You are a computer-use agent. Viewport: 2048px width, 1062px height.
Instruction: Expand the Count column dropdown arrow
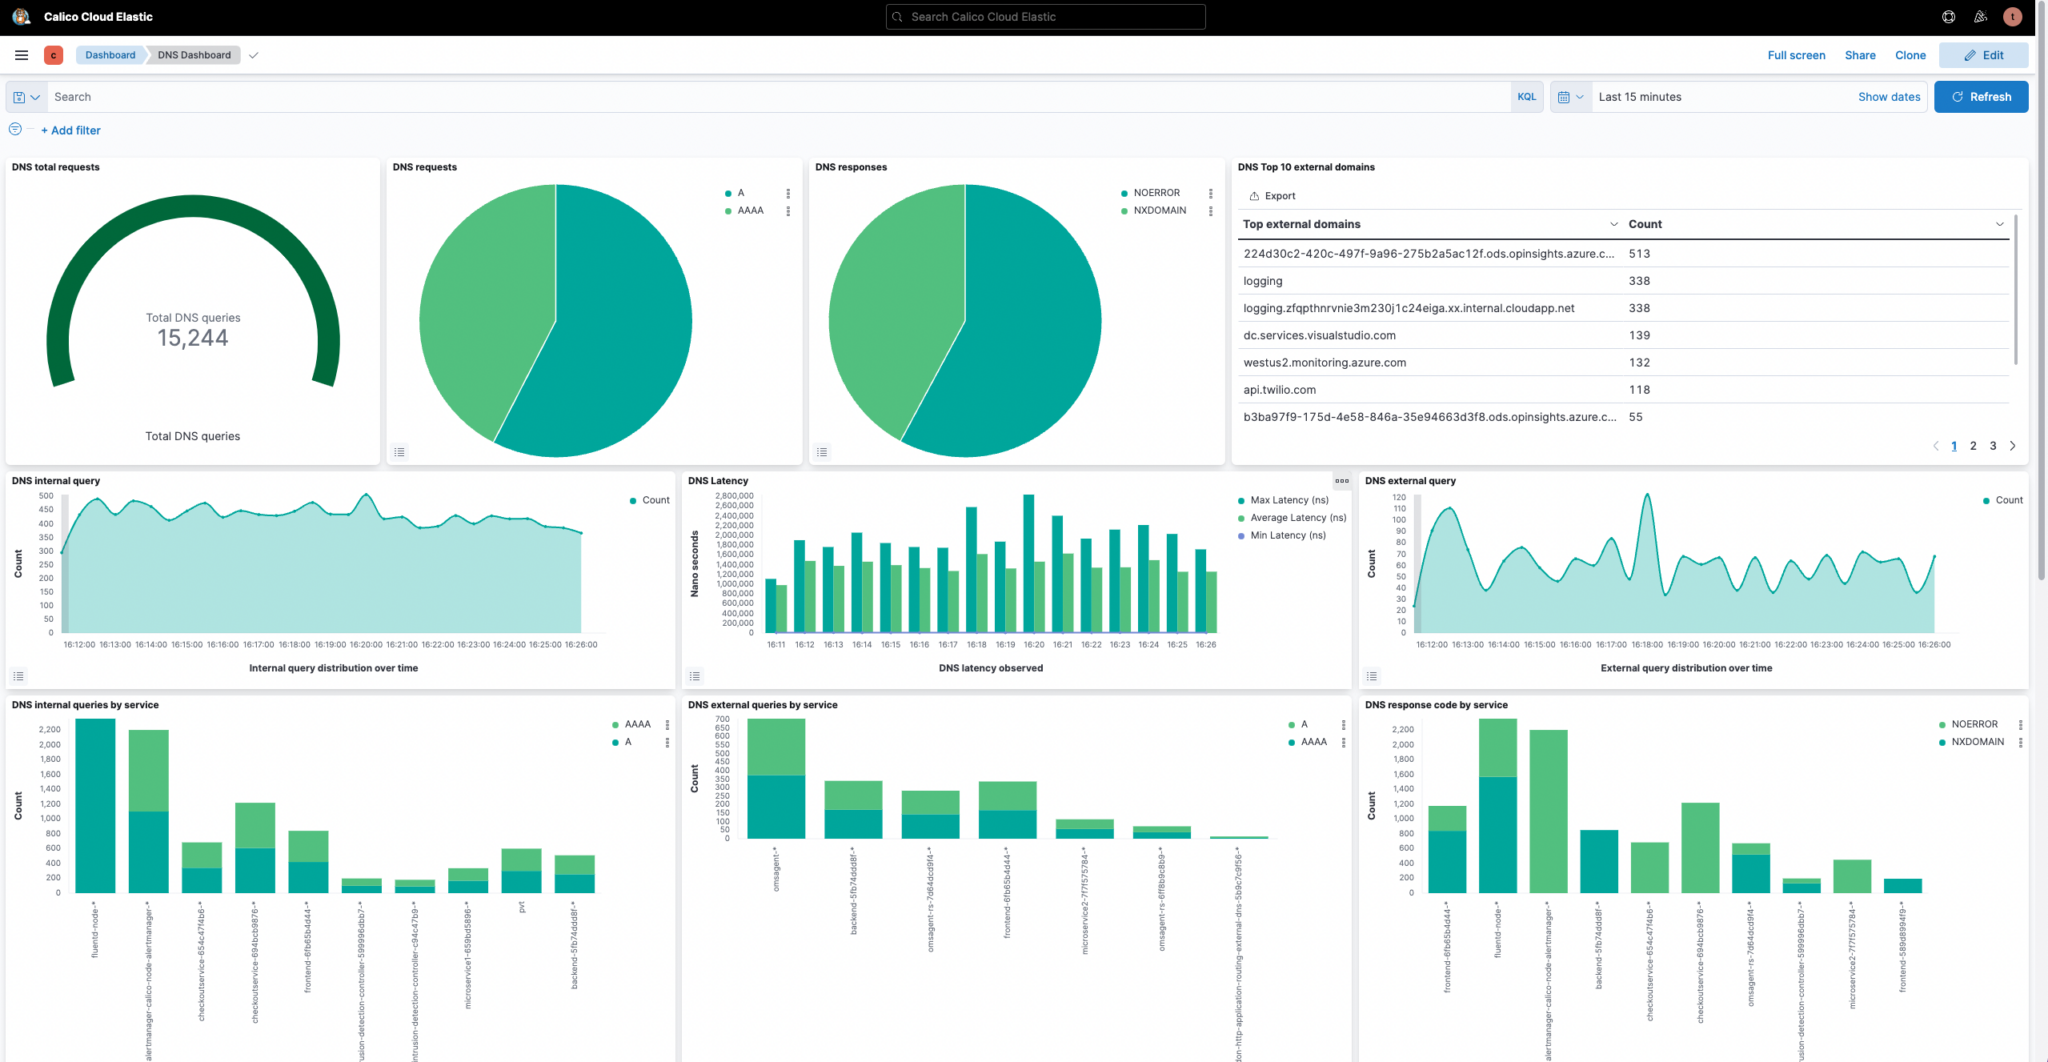click(x=2000, y=224)
